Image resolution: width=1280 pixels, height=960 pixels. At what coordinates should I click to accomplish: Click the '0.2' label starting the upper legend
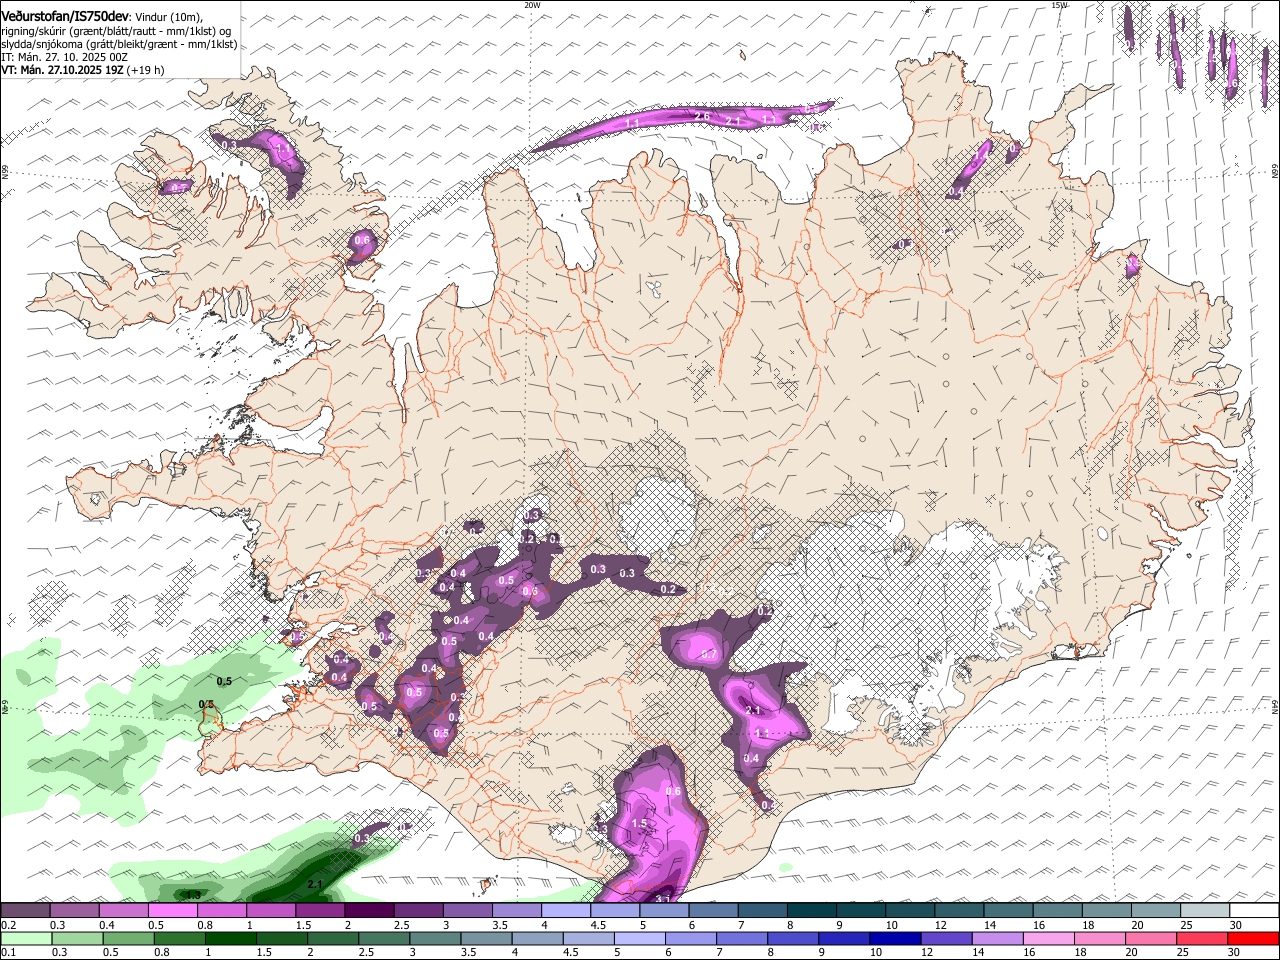(x=8, y=925)
